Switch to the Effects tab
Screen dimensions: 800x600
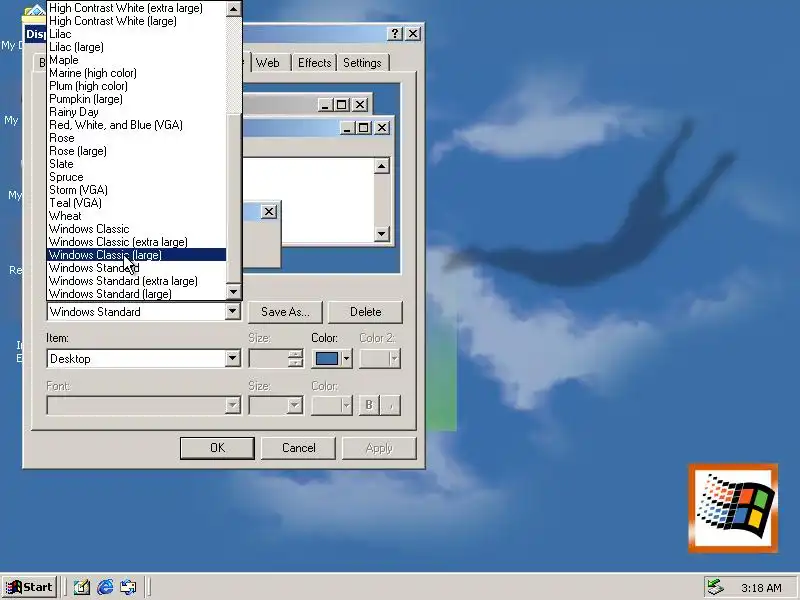314,63
